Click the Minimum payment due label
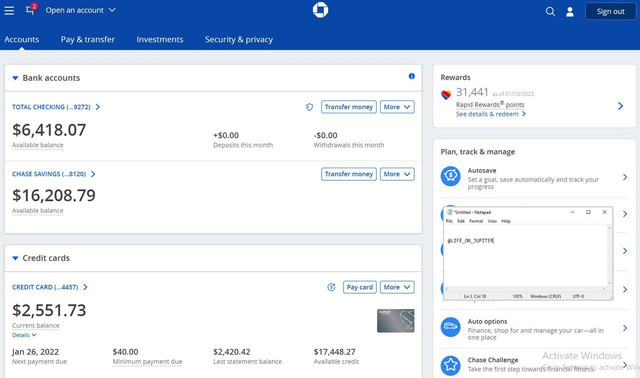The height and width of the screenshot is (378, 640). (147, 362)
